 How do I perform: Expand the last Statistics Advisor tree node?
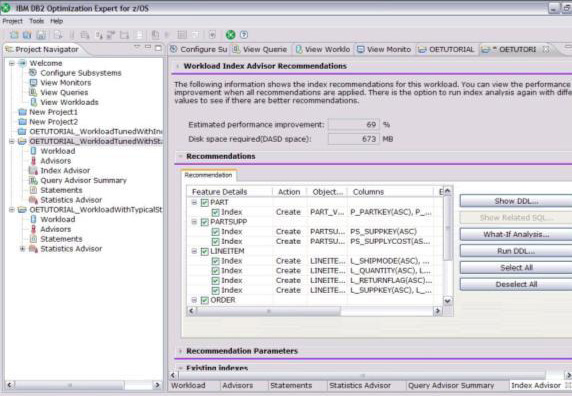pyautogui.click(x=22, y=249)
